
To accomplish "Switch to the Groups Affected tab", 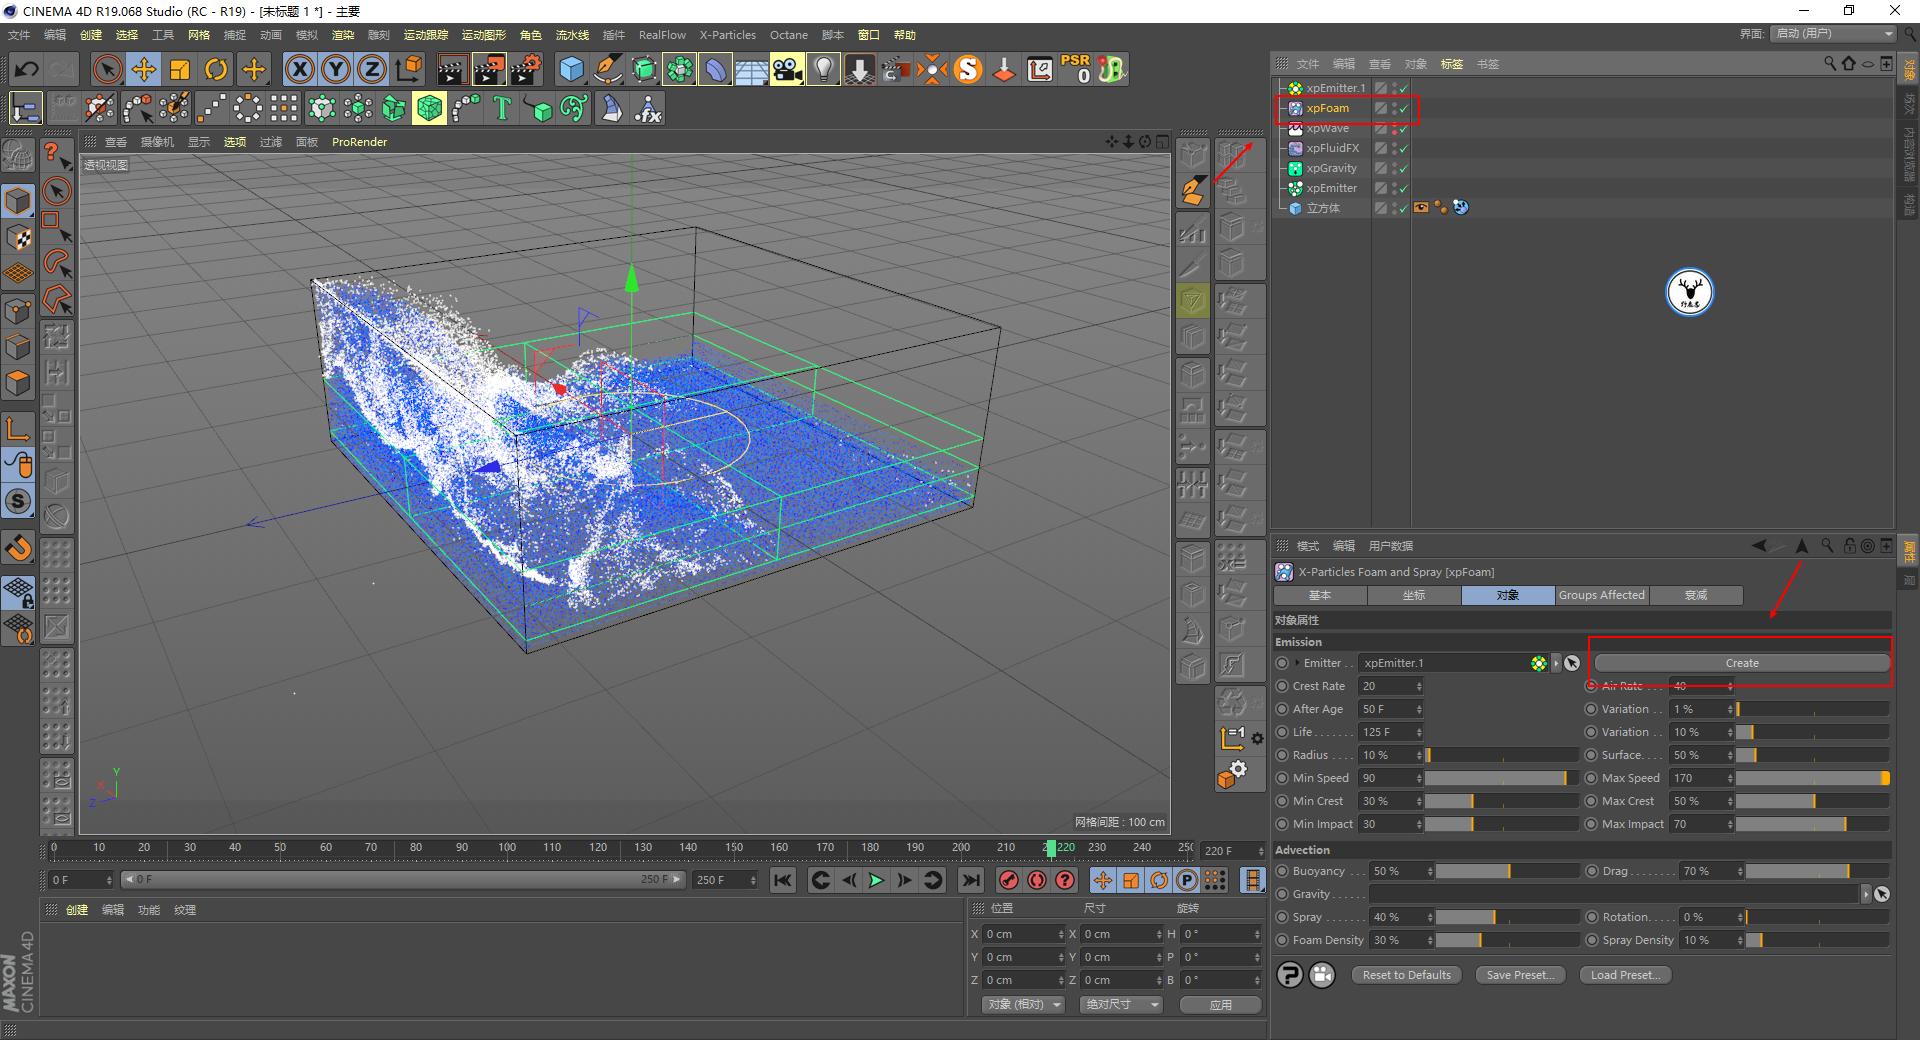I will pyautogui.click(x=1601, y=595).
